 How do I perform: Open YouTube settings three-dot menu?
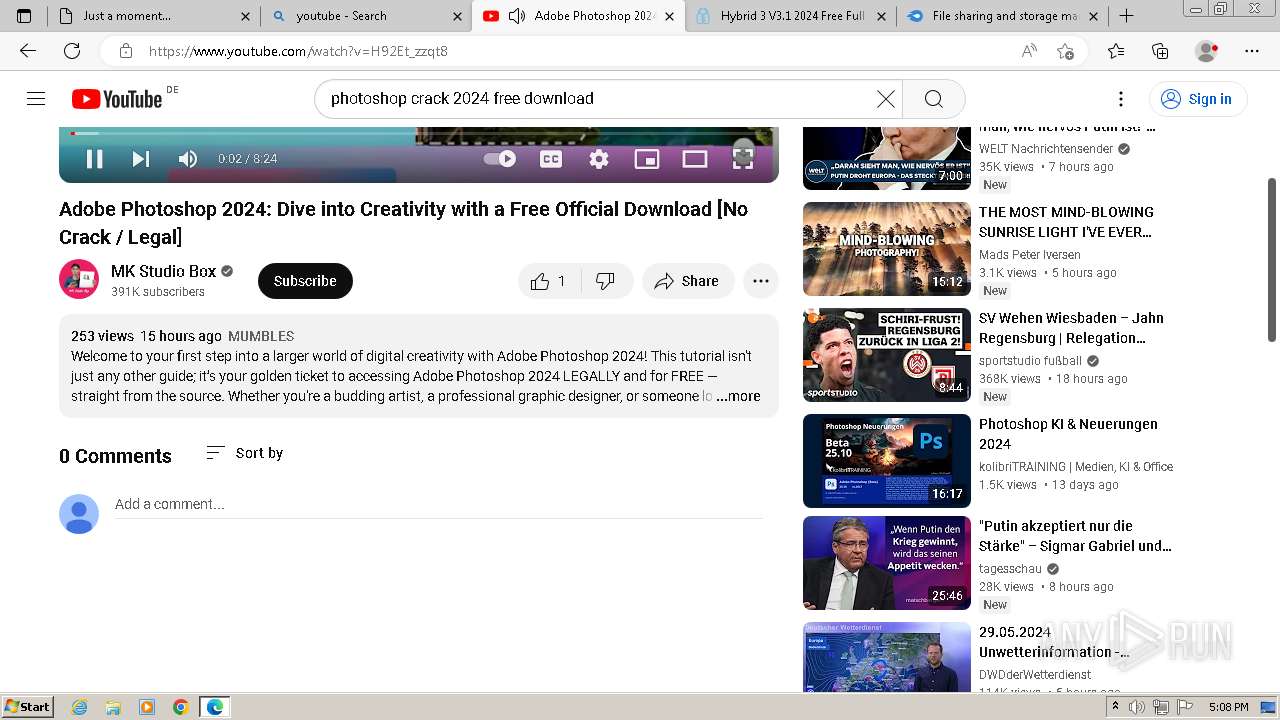[1121, 98]
